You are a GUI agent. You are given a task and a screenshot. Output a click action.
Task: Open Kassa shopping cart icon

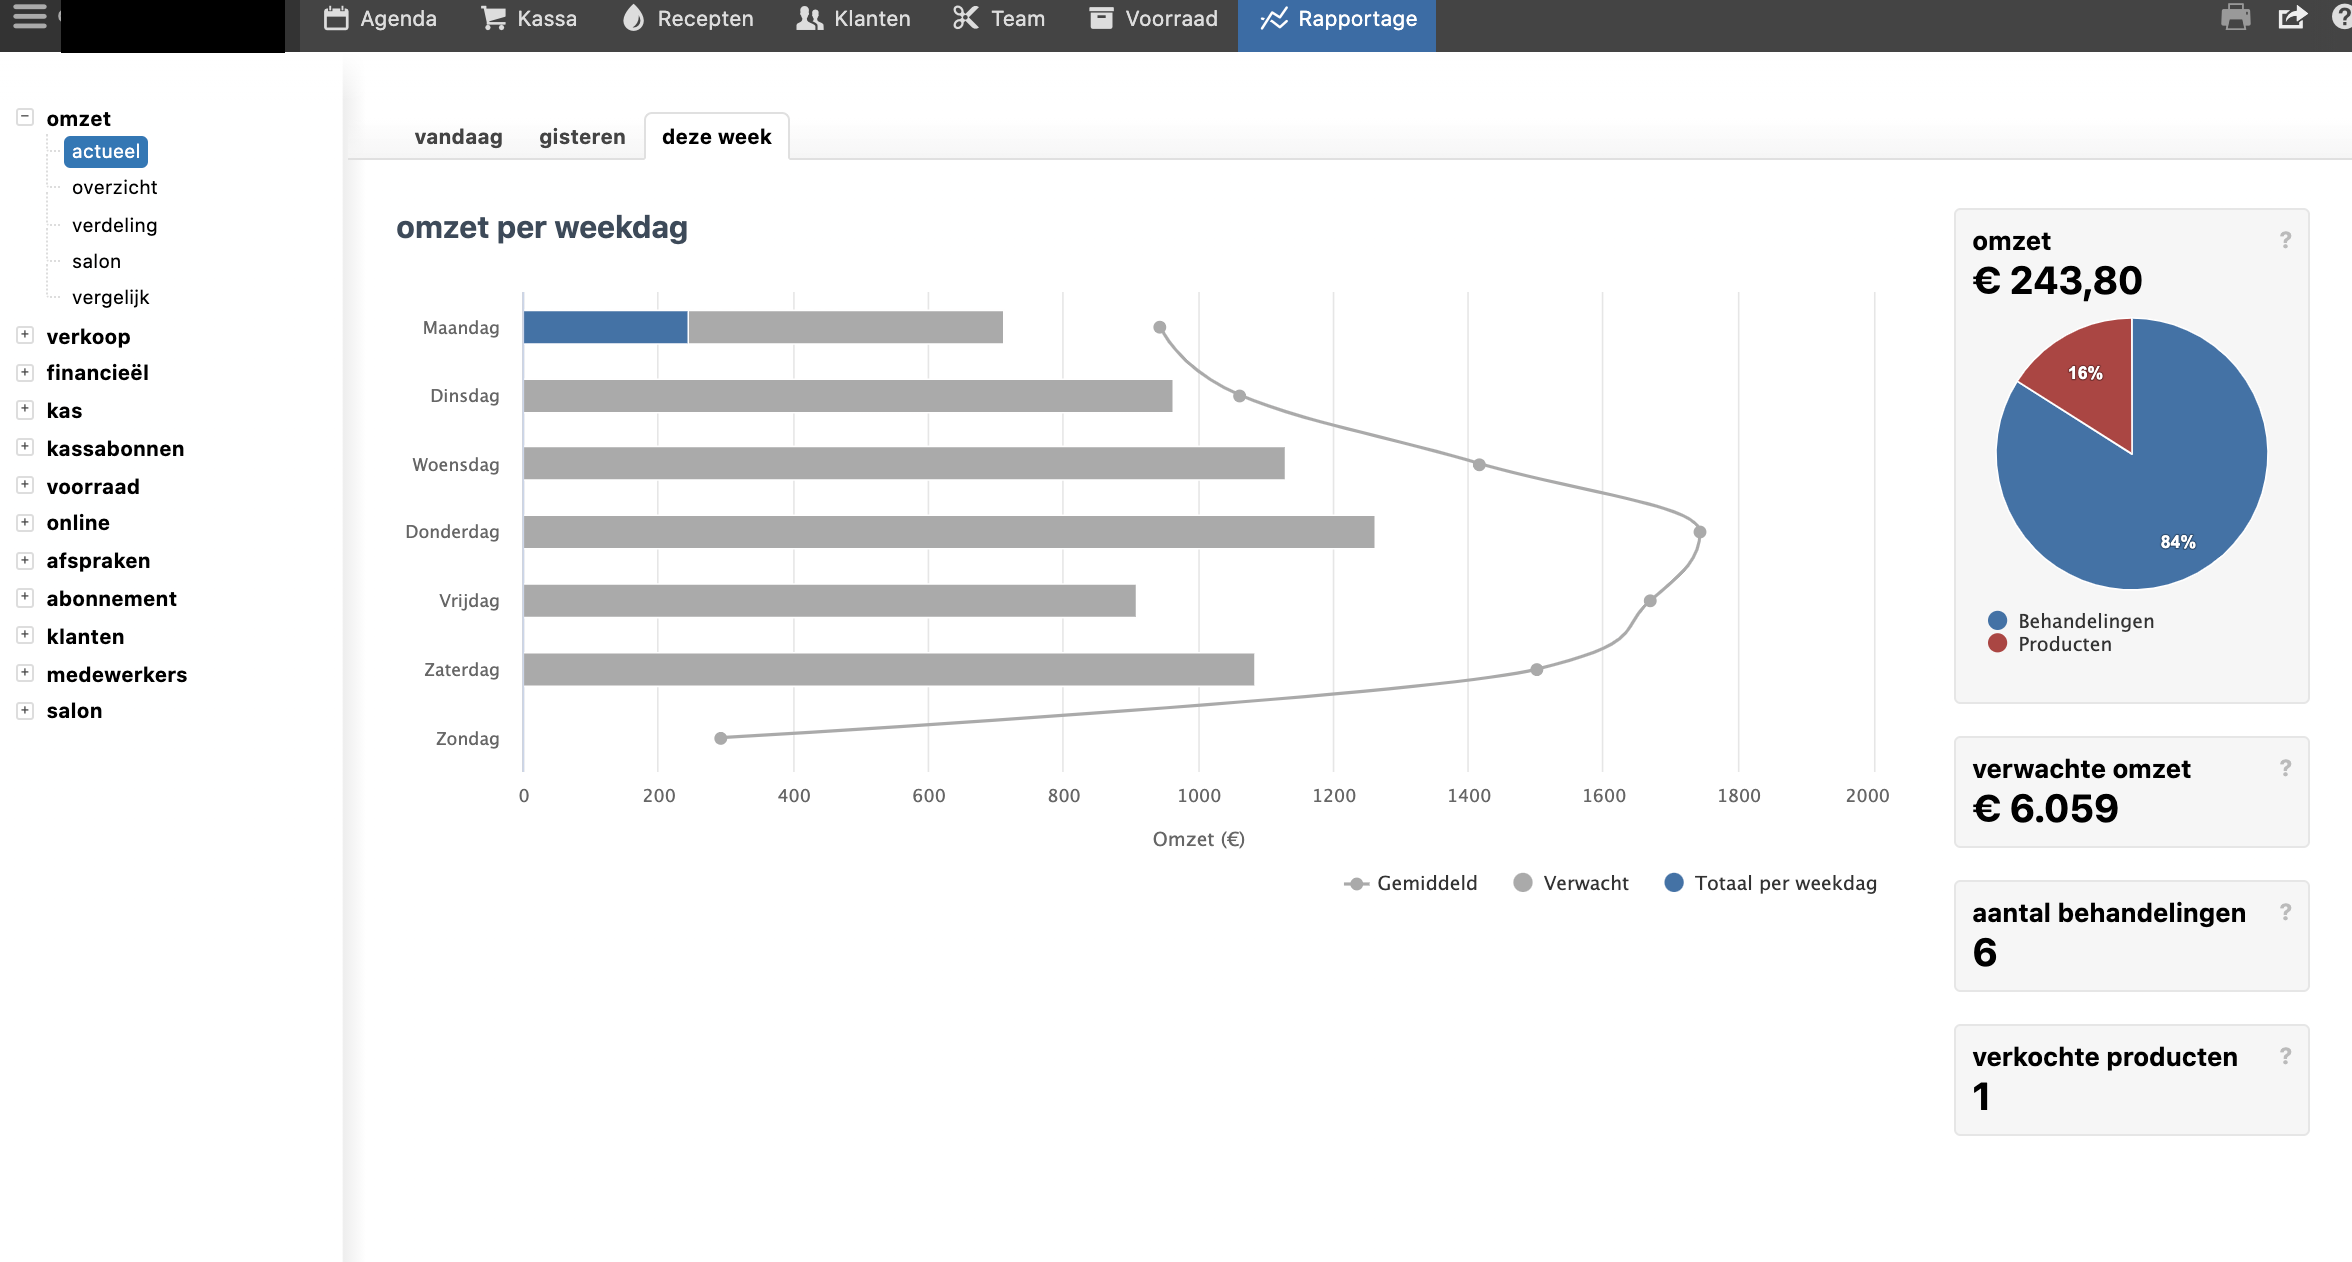click(x=493, y=19)
